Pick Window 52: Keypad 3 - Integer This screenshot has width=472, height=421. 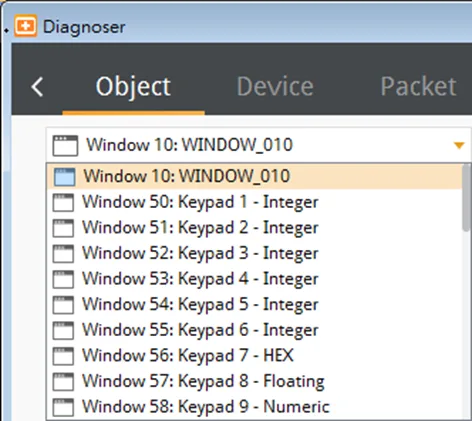(x=254, y=254)
